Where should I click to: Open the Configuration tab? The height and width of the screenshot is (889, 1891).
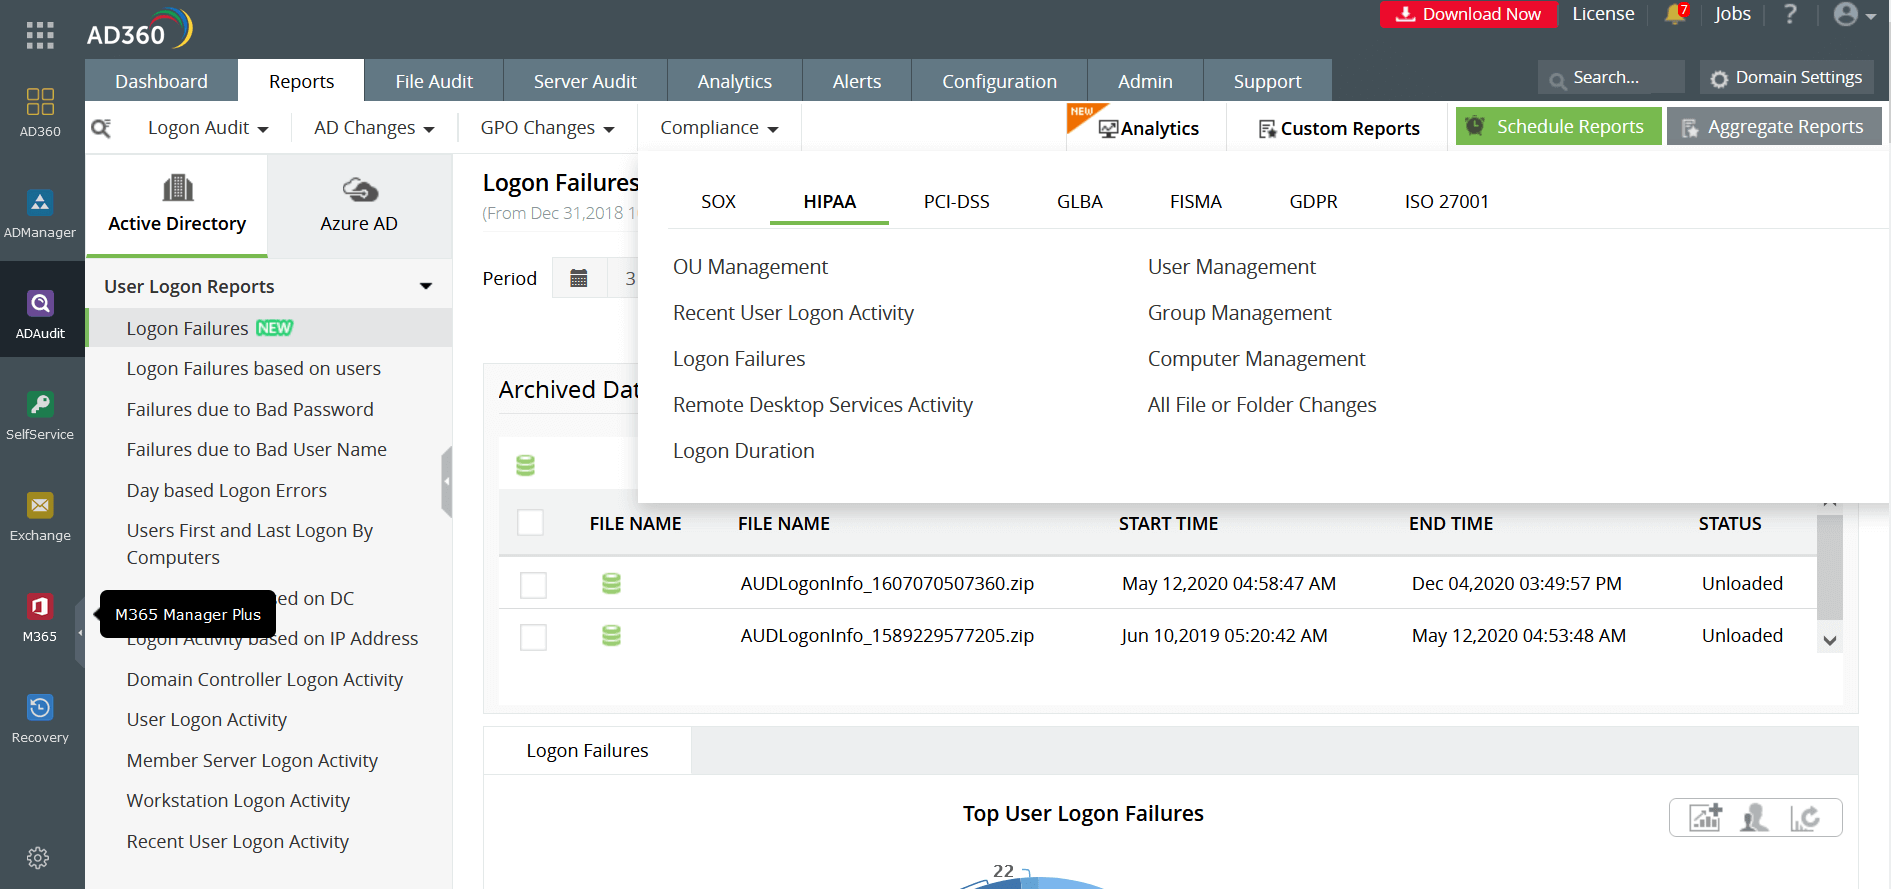pyautogui.click(x=999, y=81)
